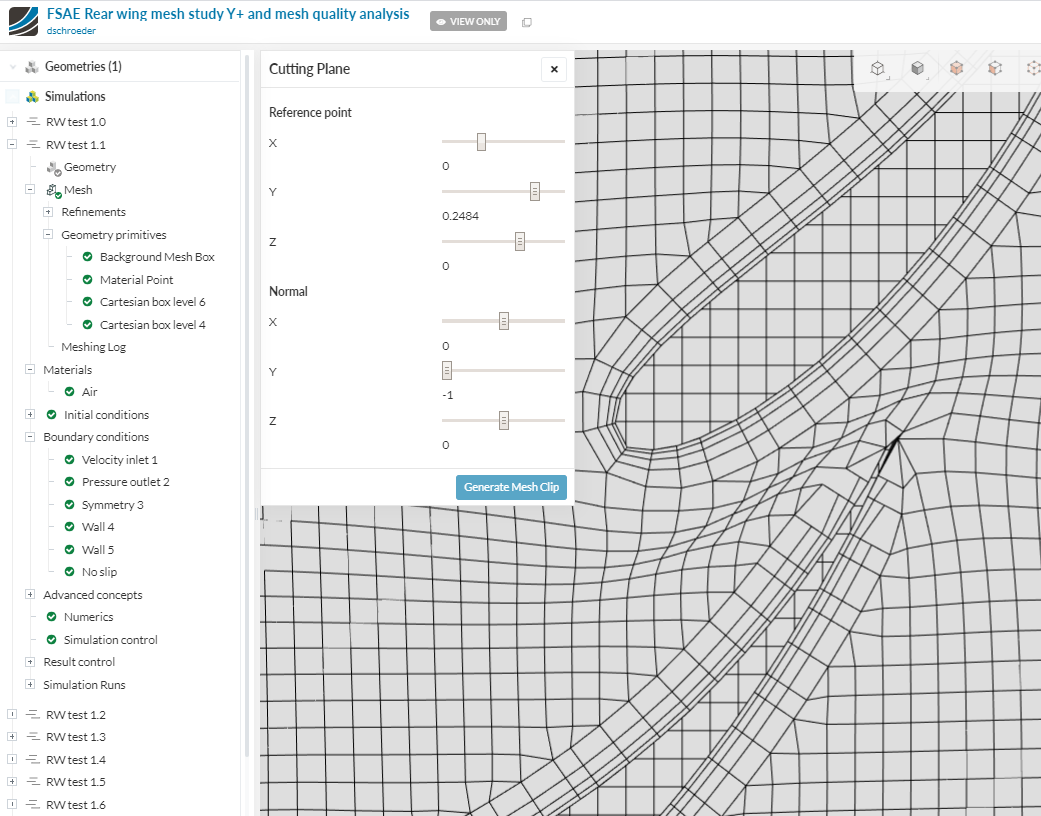Click green check beside Pressure outlet 2
Viewport: 1041px width, 816px height.
[x=70, y=482]
